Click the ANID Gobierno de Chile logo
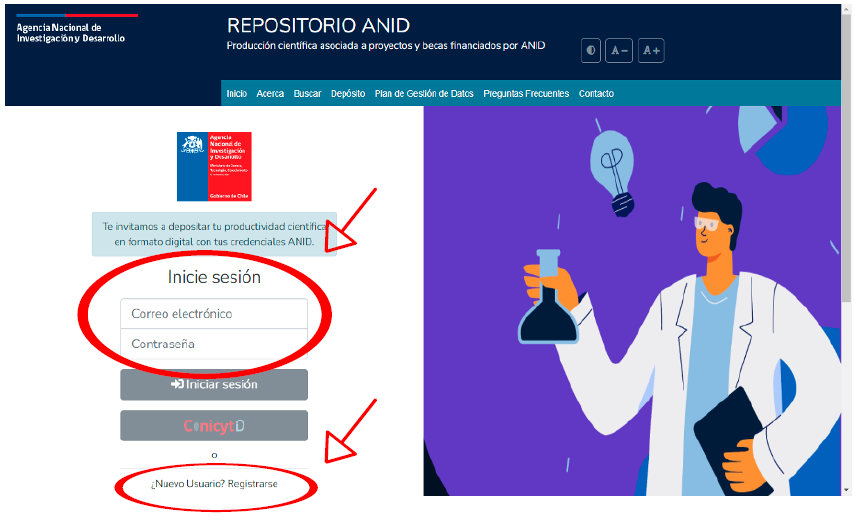Image resolution: width=858 pixels, height=520 pixels. click(214, 166)
